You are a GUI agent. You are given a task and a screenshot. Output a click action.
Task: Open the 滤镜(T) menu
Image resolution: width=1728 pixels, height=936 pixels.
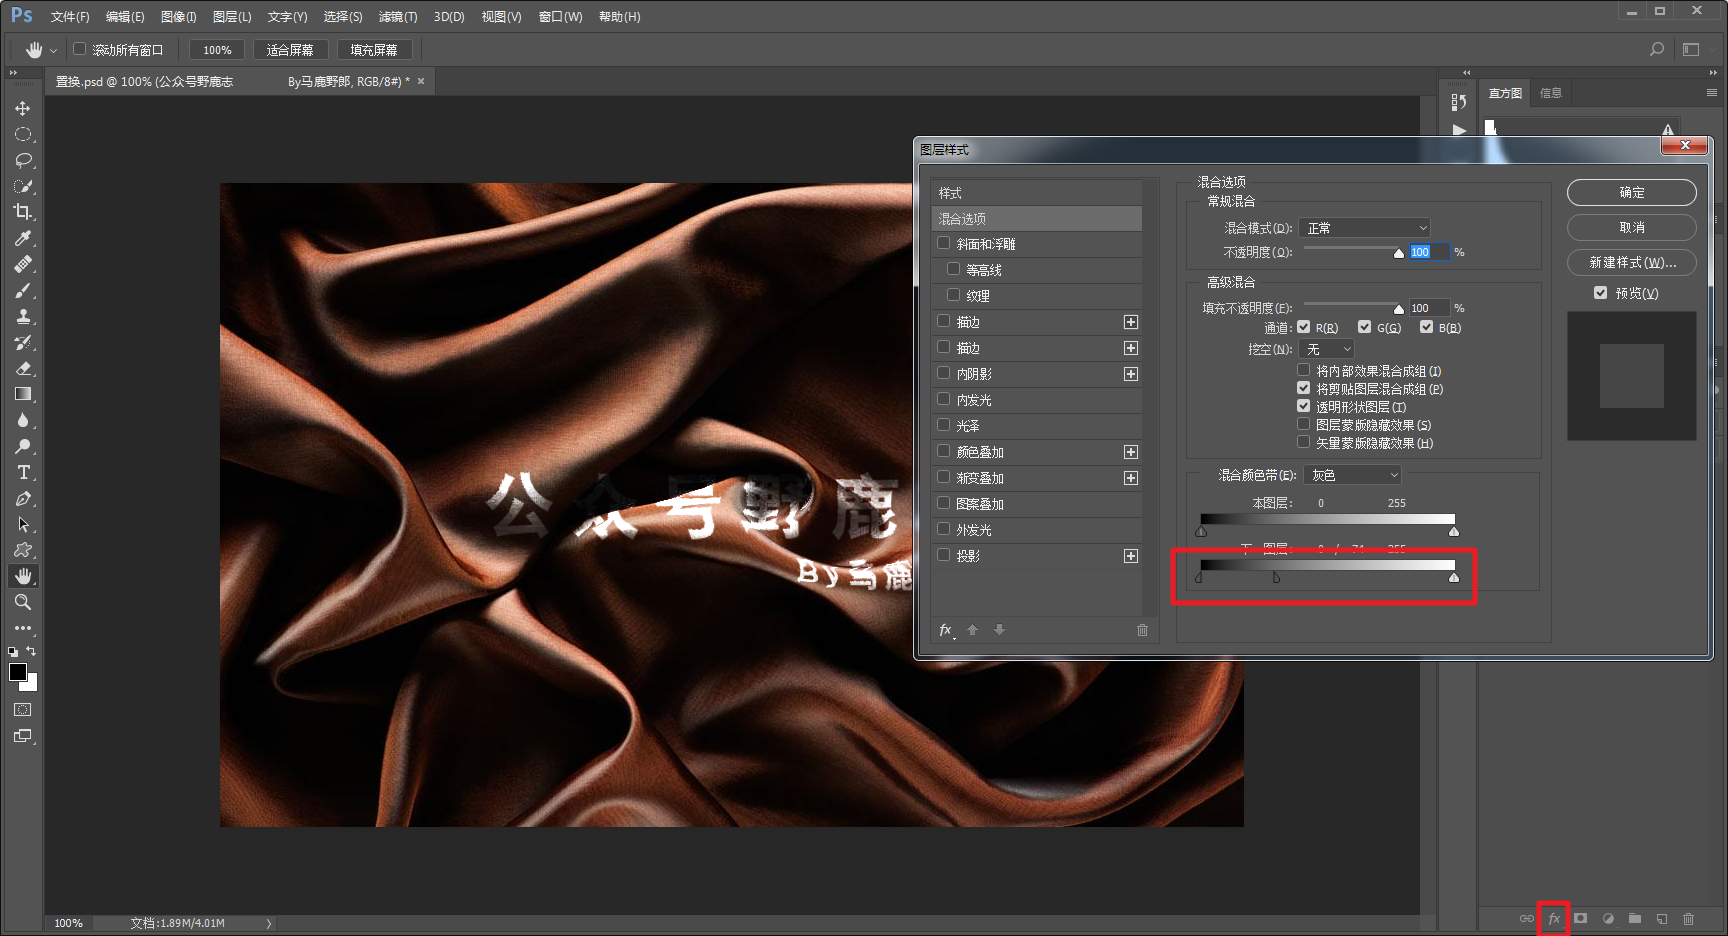pyautogui.click(x=398, y=17)
